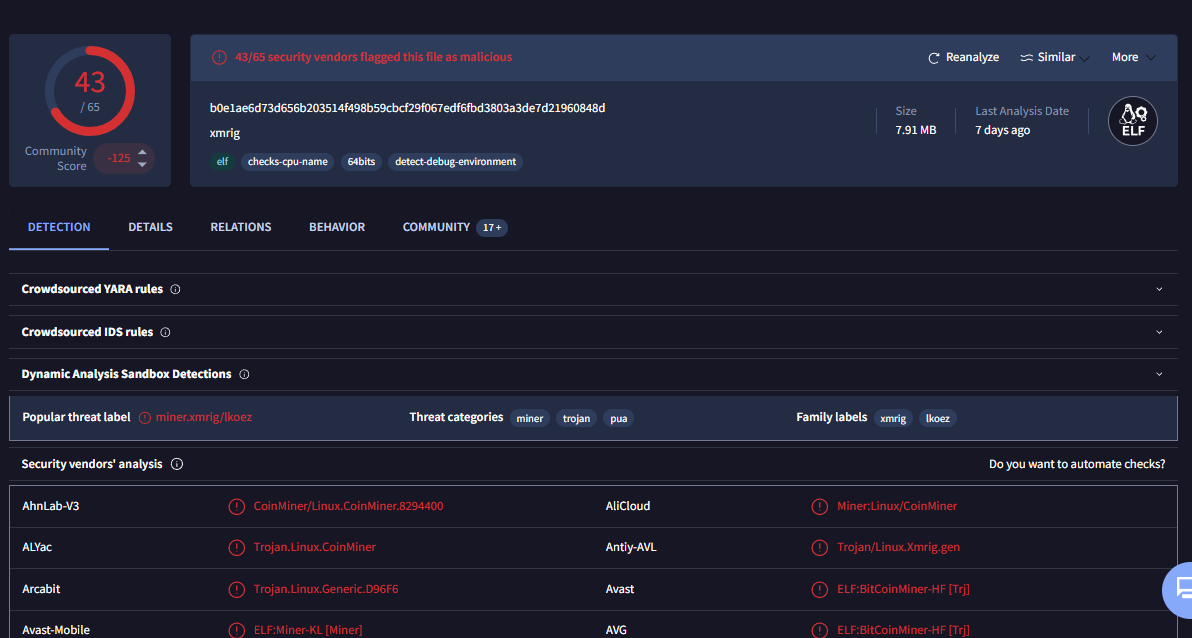The image size is (1192, 638).
Task: Click alert icon next to miner.xmrig/lkoez label
Action: click(145, 418)
